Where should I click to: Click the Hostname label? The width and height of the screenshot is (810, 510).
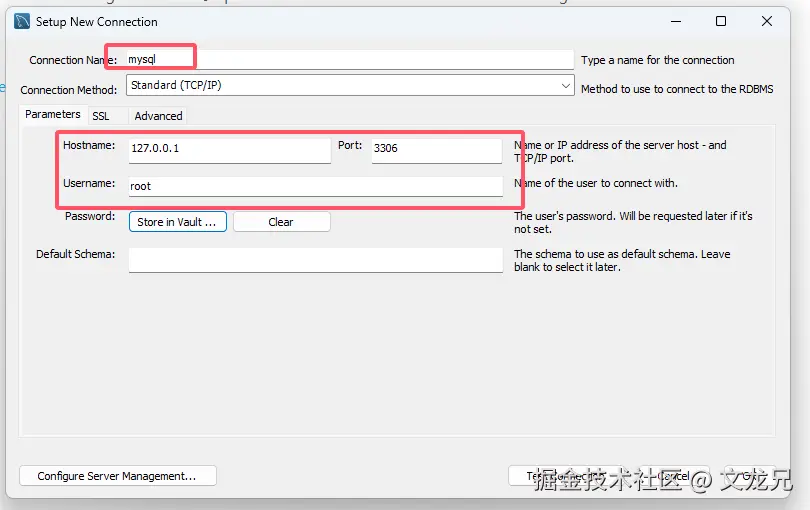[89, 146]
